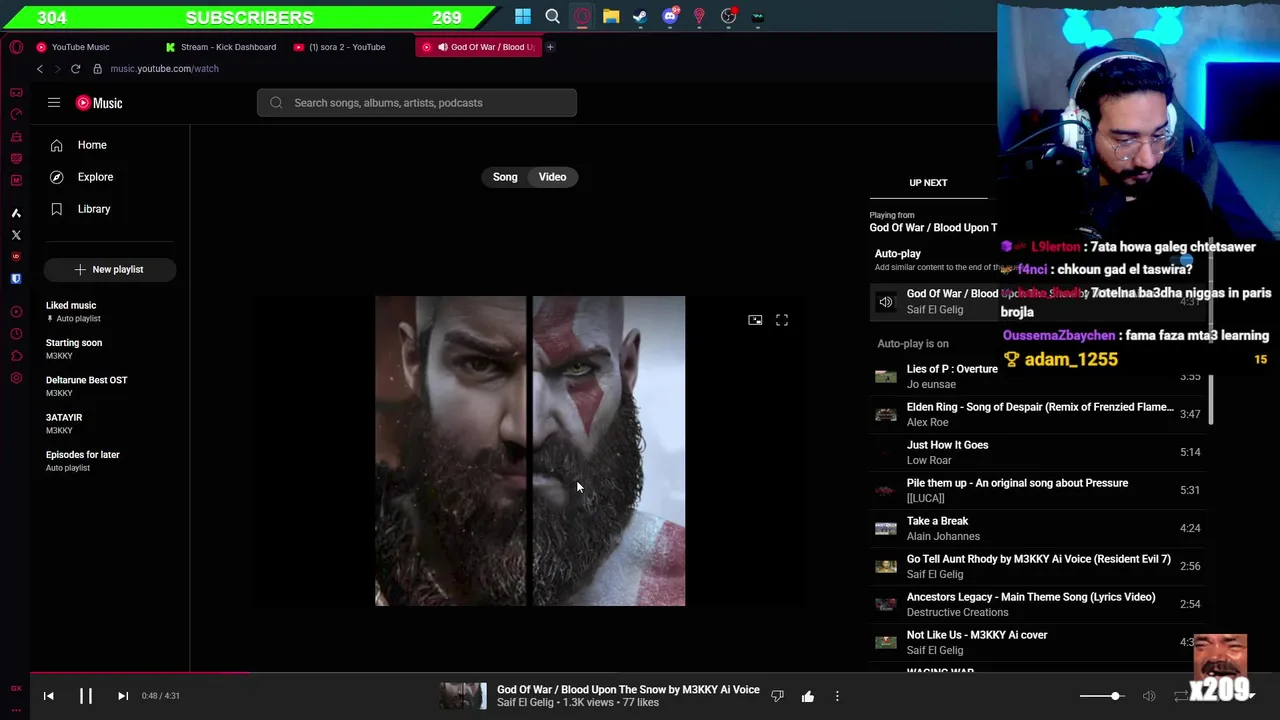
Task: Open Bitwarden in the Opera sidebar
Action: pyautogui.click(x=16, y=279)
